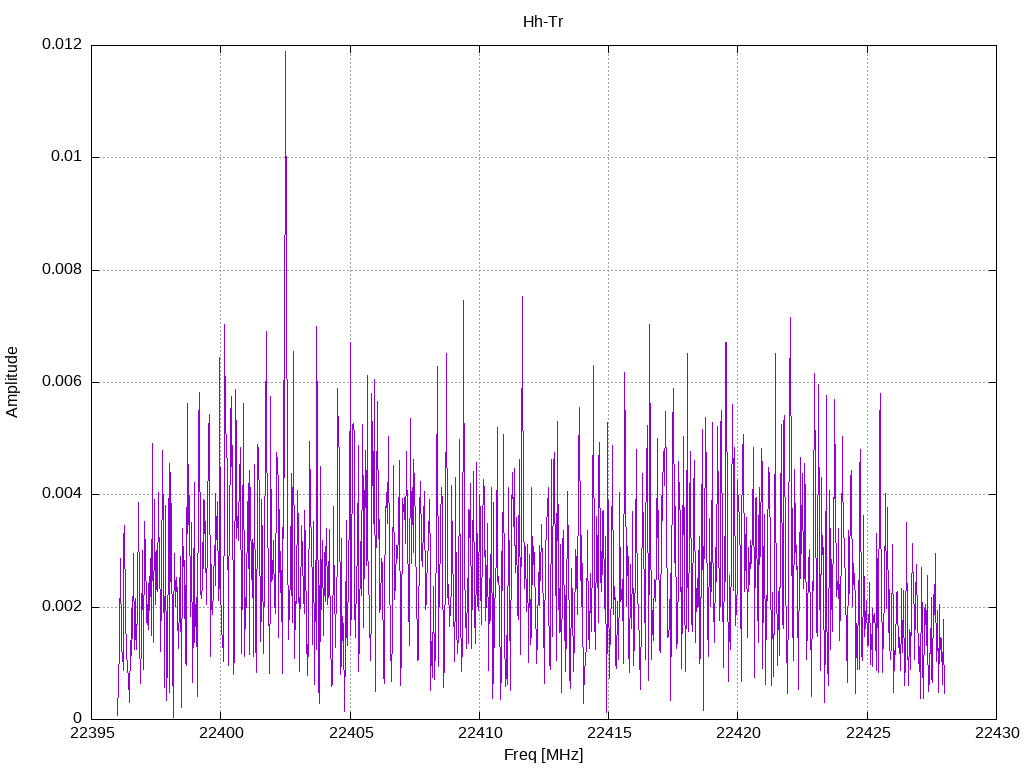Click the 0.002 y-axis tick label
The image size is (1024, 768).
pos(63,606)
